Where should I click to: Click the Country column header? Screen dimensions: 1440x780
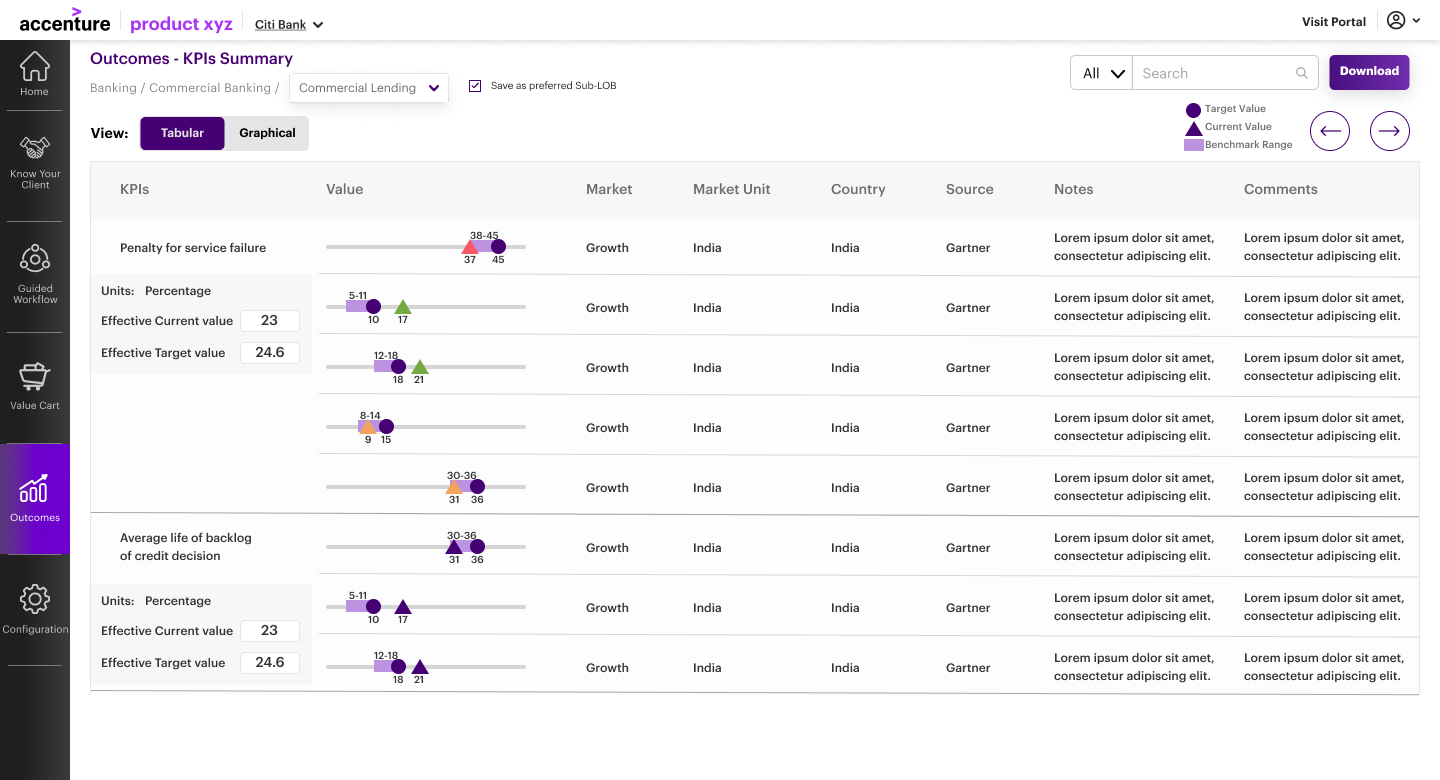coord(858,189)
